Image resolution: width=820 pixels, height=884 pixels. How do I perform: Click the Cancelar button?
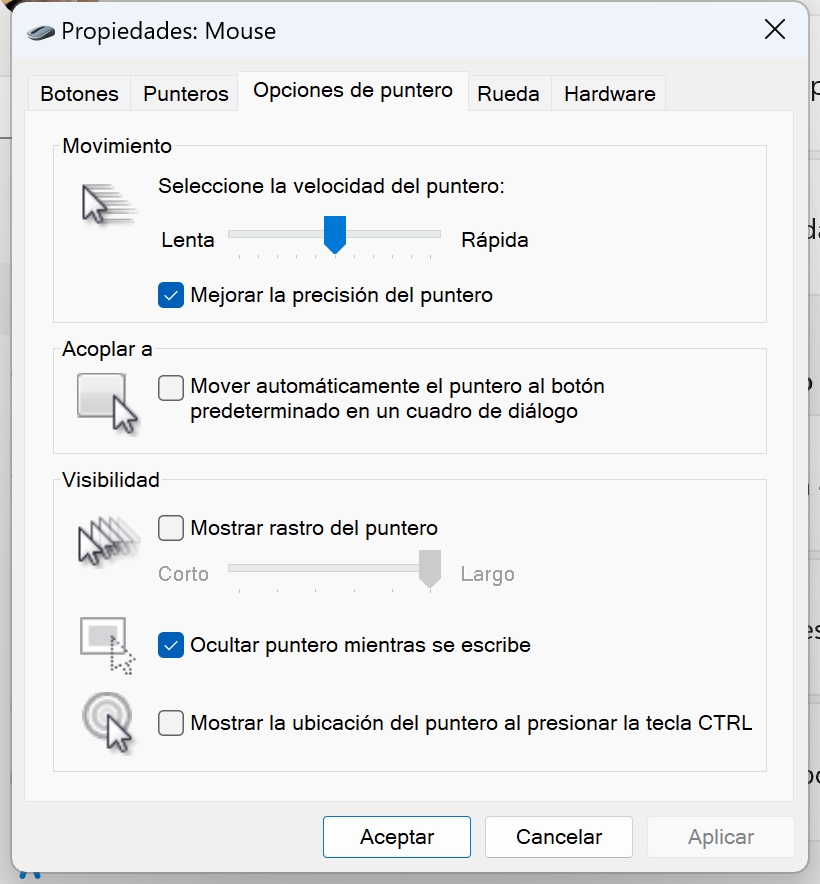(558, 837)
